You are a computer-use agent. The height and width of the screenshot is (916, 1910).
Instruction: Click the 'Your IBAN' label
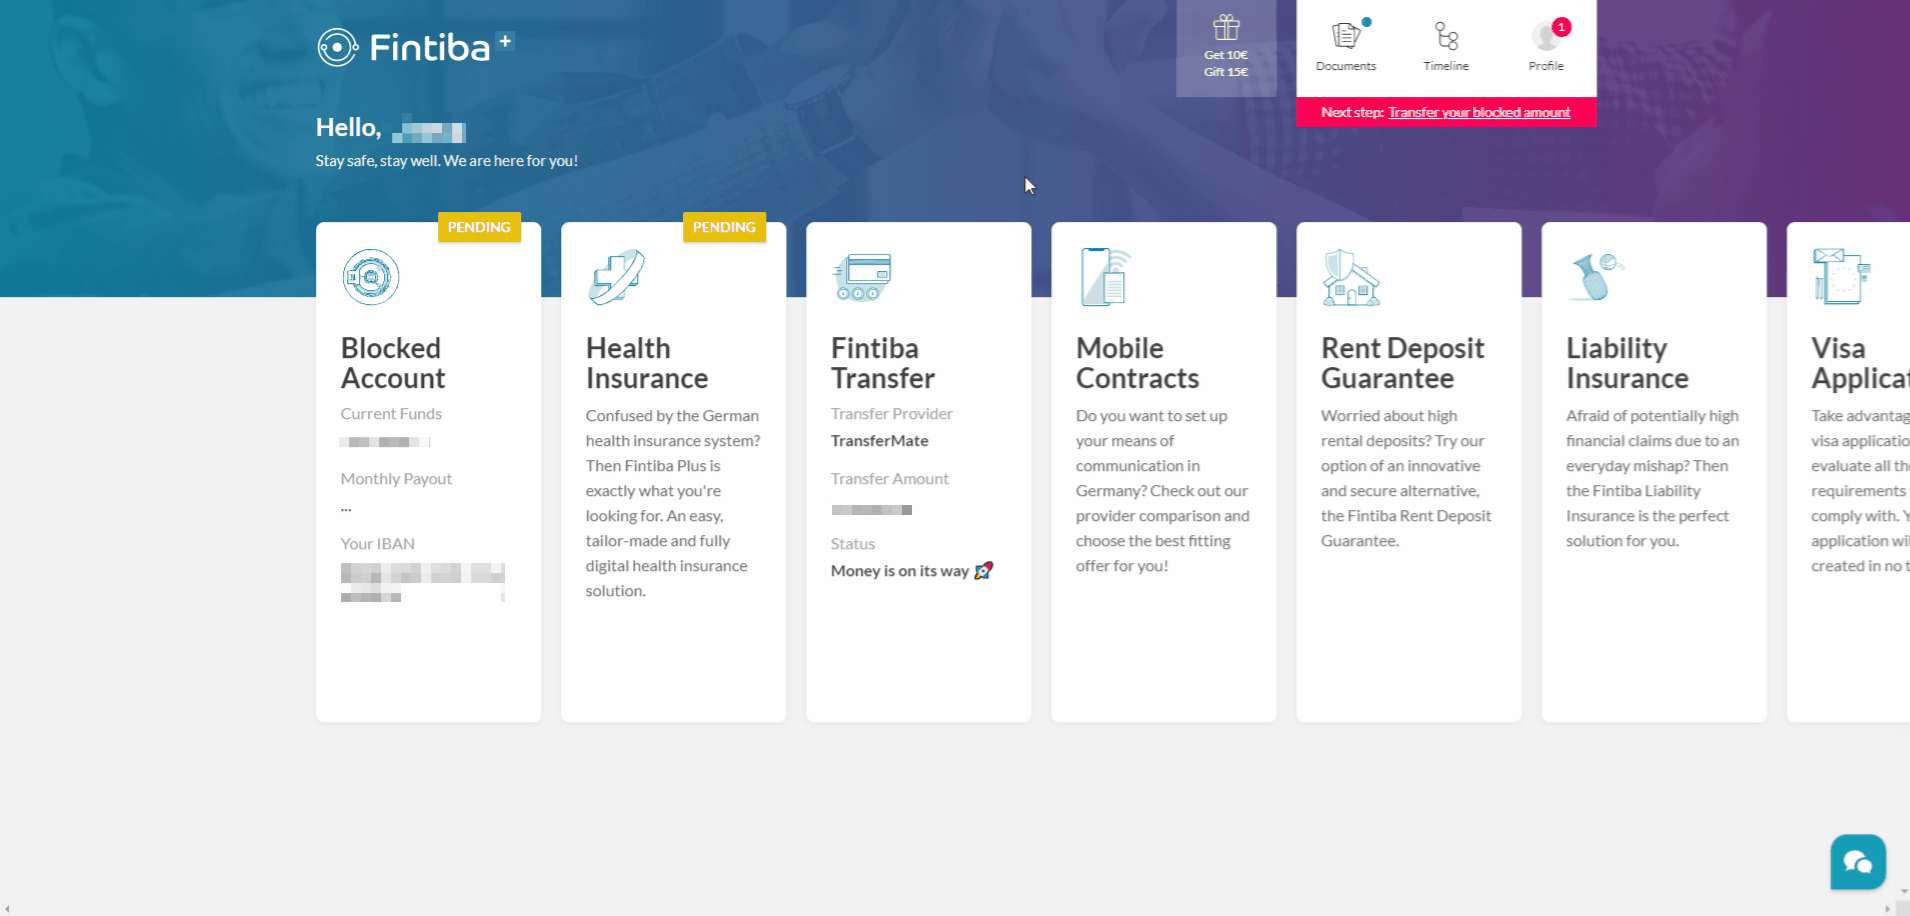pos(377,544)
